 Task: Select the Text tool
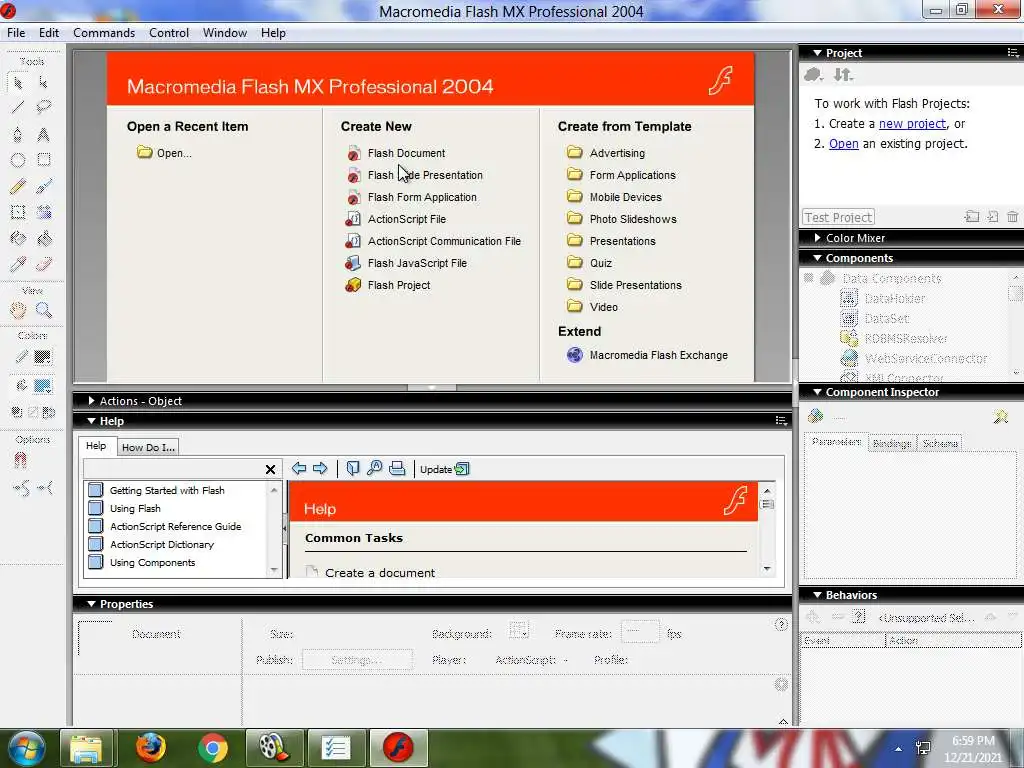point(43,135)
